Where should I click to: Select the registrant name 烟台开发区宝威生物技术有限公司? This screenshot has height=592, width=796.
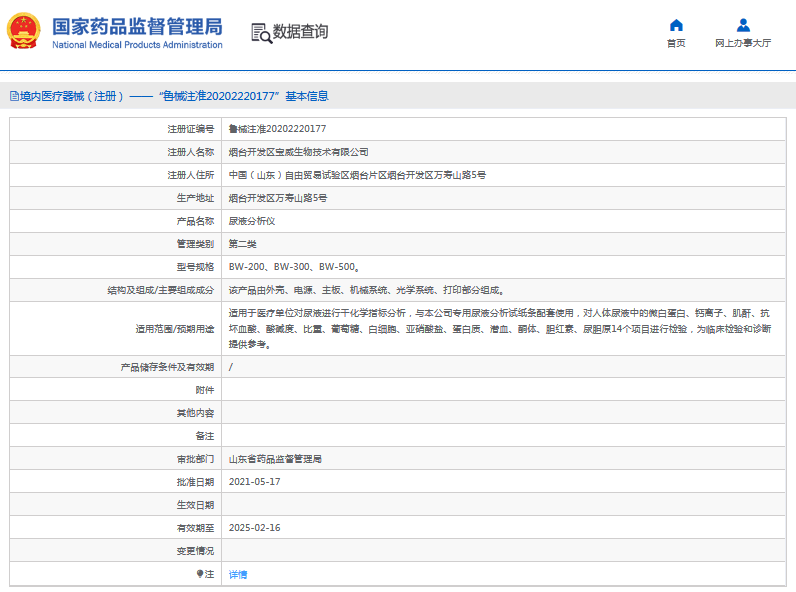(x=298, y=152)
